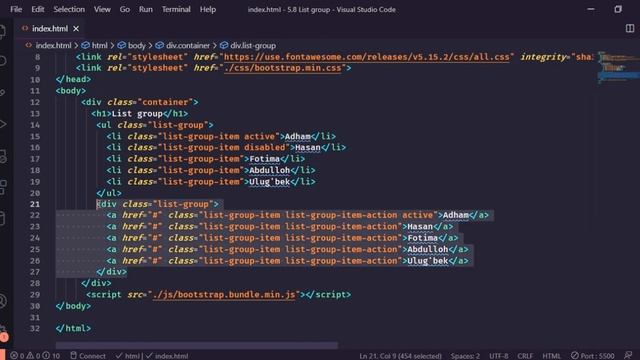Change language mode via HTML

click(551, 356)
